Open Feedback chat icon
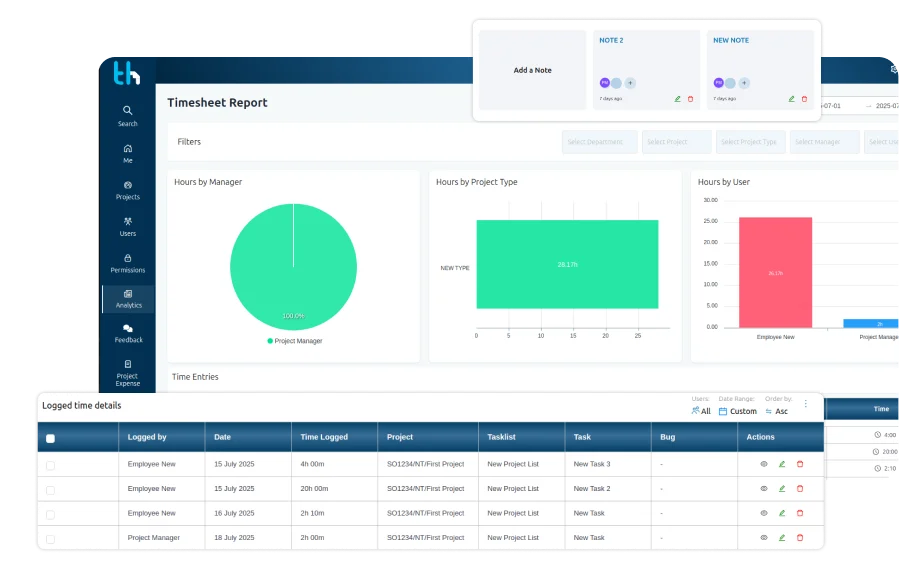The height and width of the screenshot is (565, 918). tap(128, 328)
